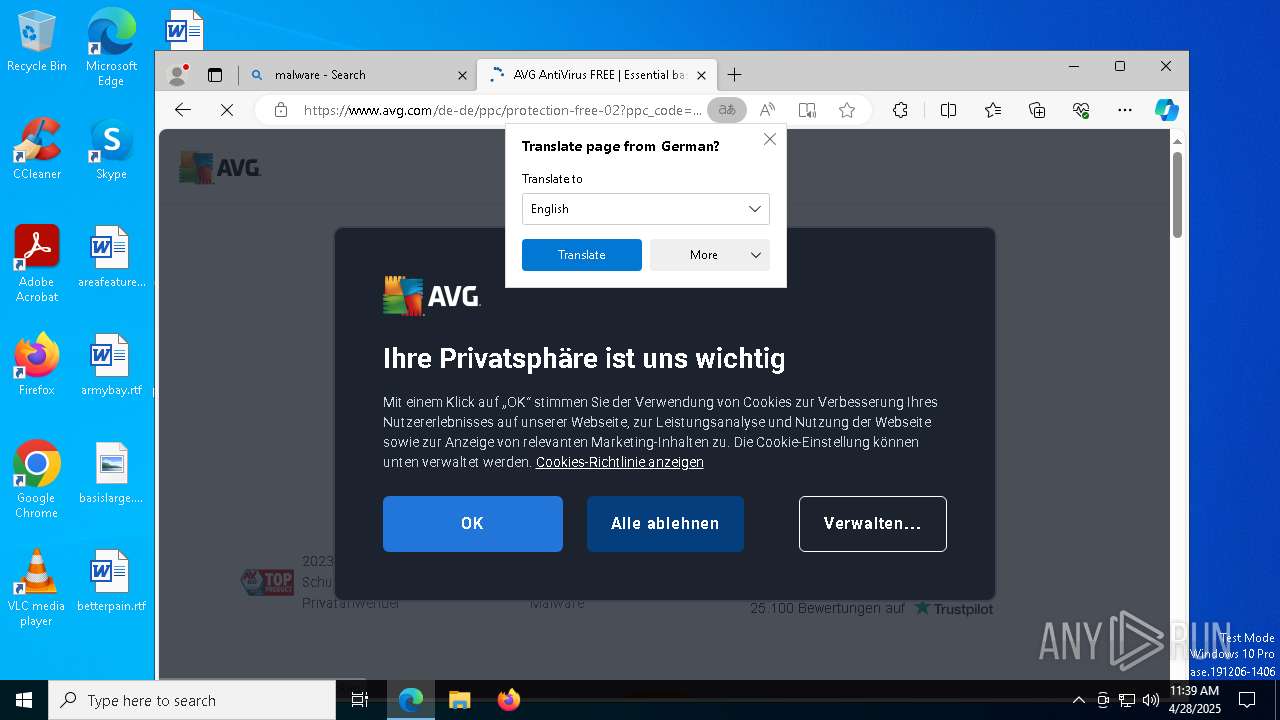Expand Translate to English dropdown
The image size is (1280, 720).
point(645,209)
